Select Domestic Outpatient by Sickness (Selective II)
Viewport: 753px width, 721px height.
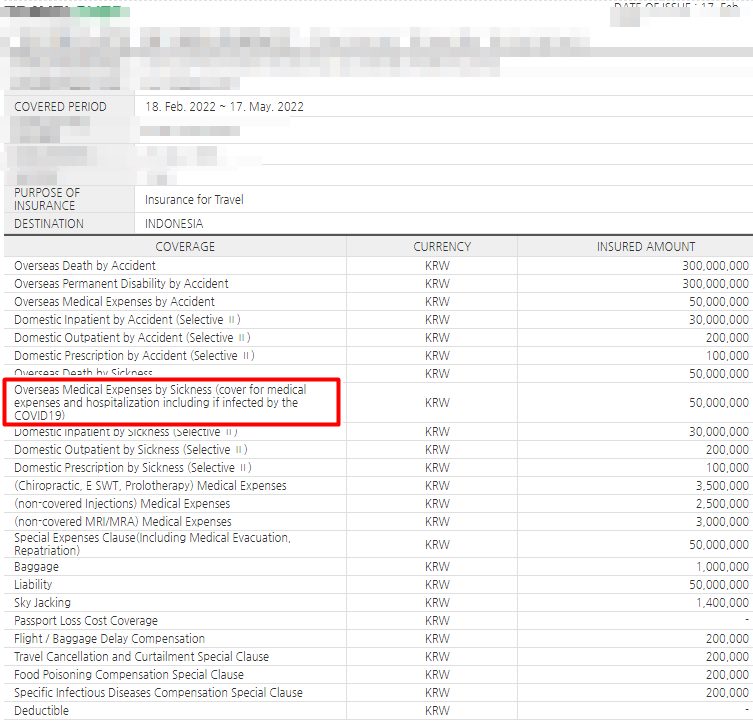tap(131, 450)
